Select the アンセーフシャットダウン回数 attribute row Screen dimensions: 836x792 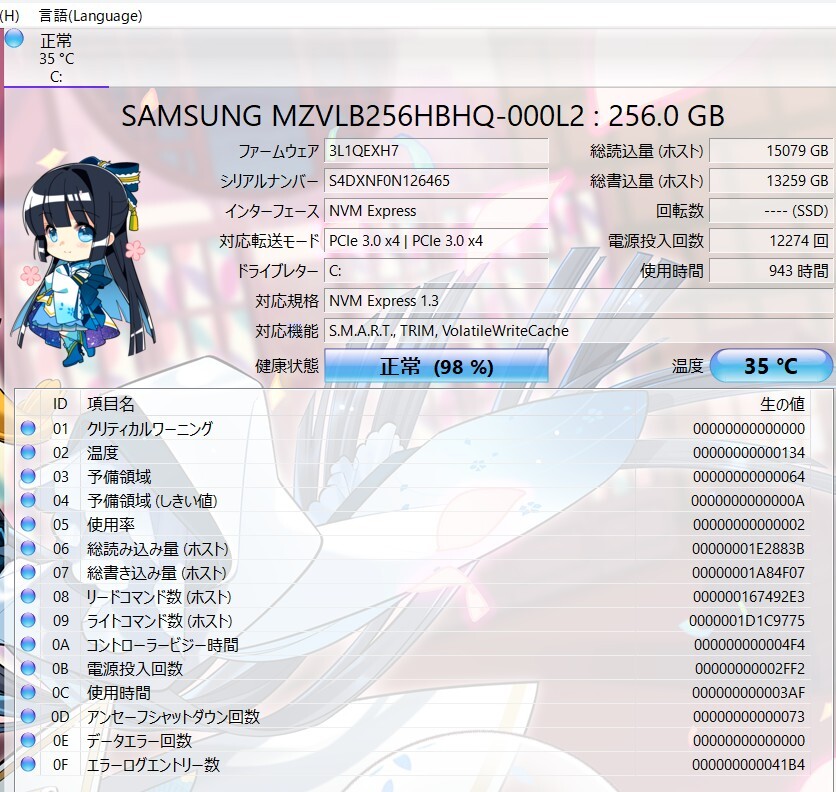413,716
